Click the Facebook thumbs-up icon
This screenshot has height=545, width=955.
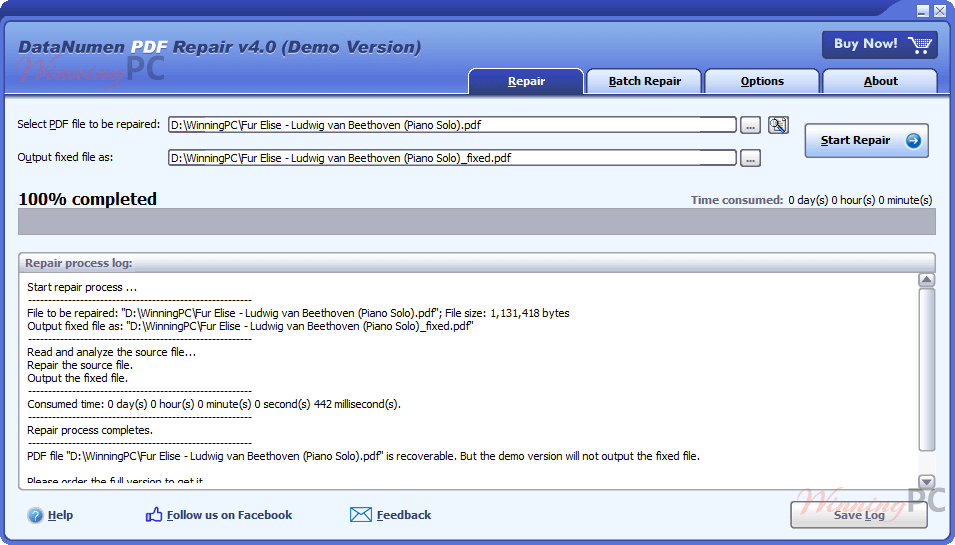pos(153,515)
